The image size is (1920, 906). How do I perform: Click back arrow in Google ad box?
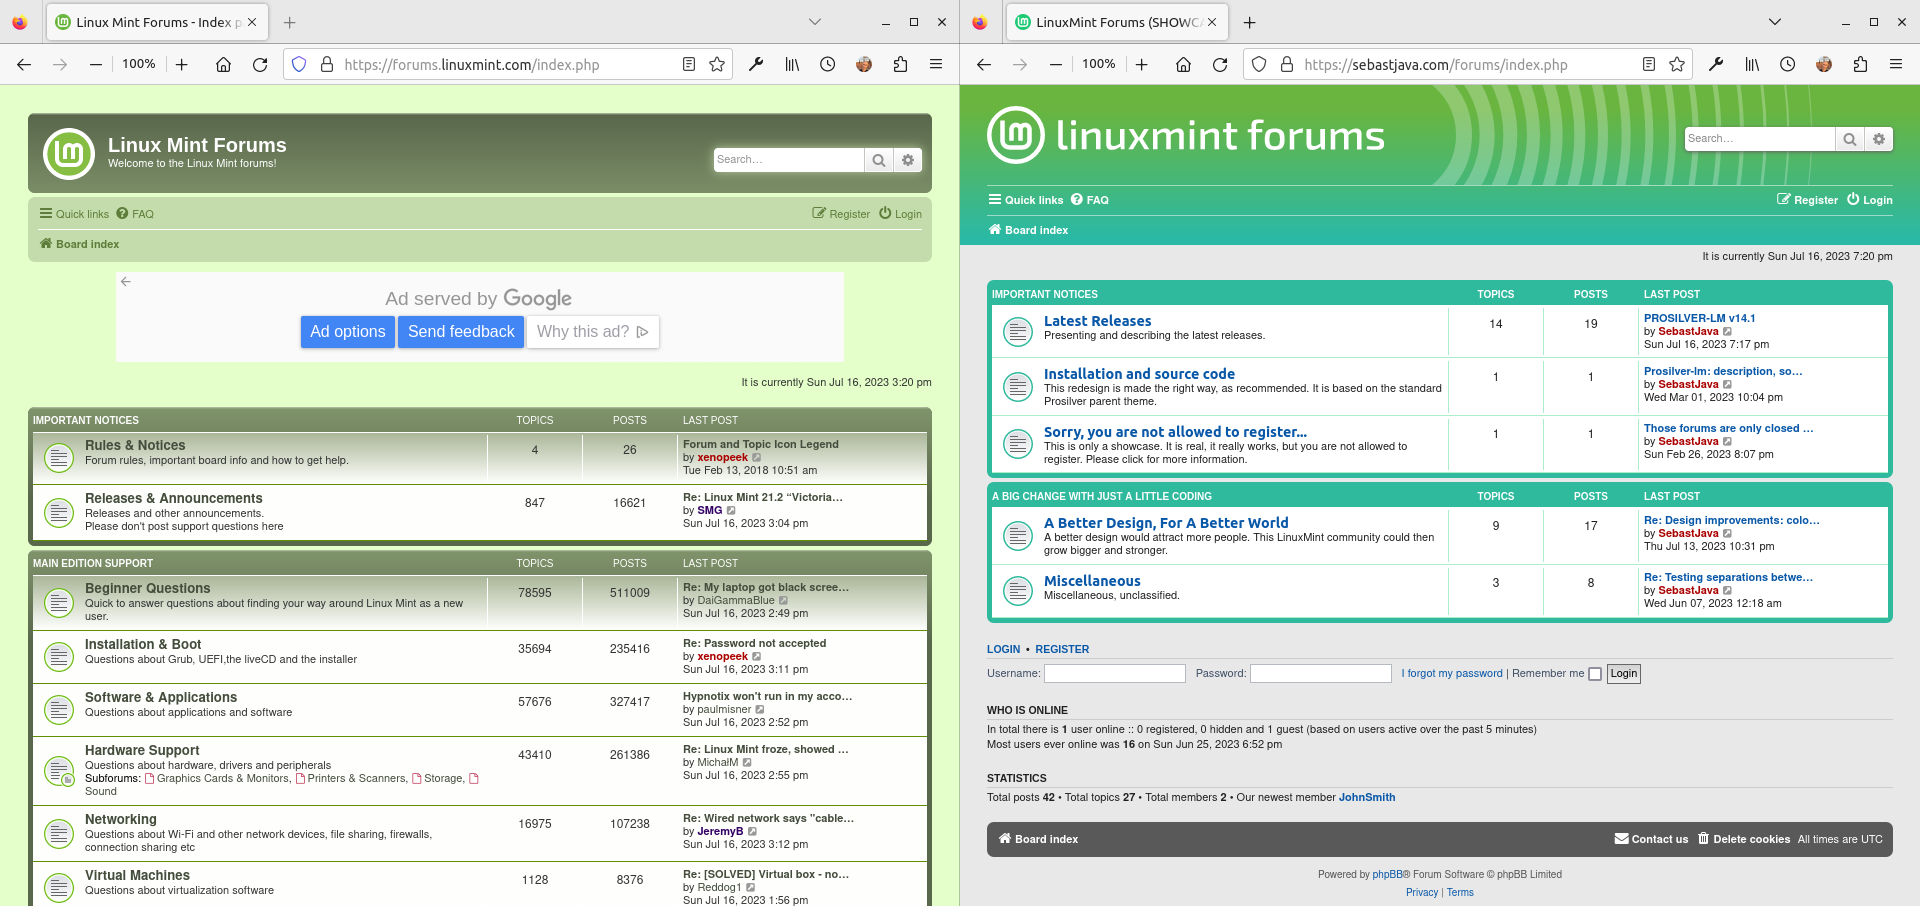click(x=126, y=282)
